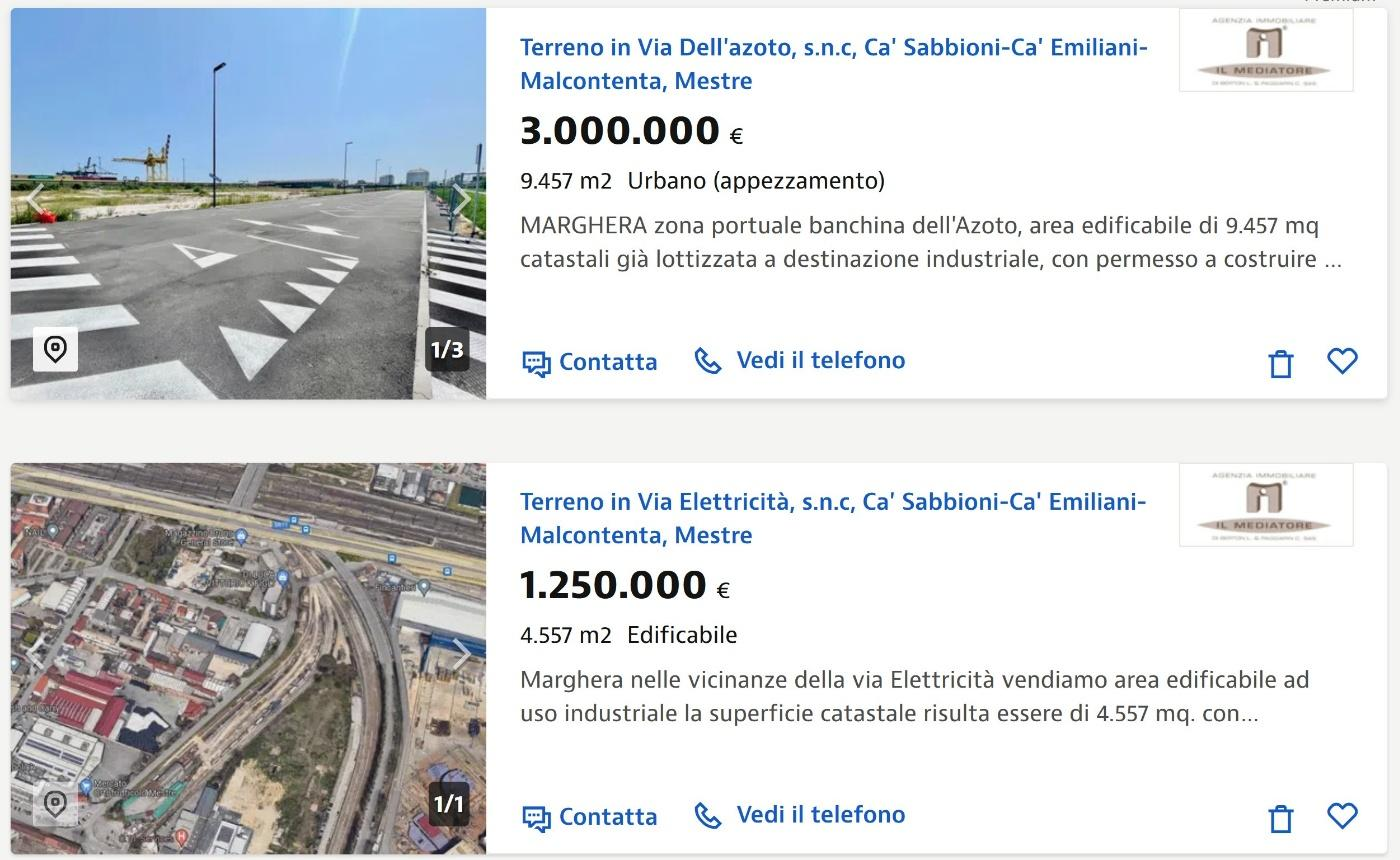Open the aerial map thumbnail of second listing
The height and width of the screenshot is (860, 1400).
pos(248,658)
